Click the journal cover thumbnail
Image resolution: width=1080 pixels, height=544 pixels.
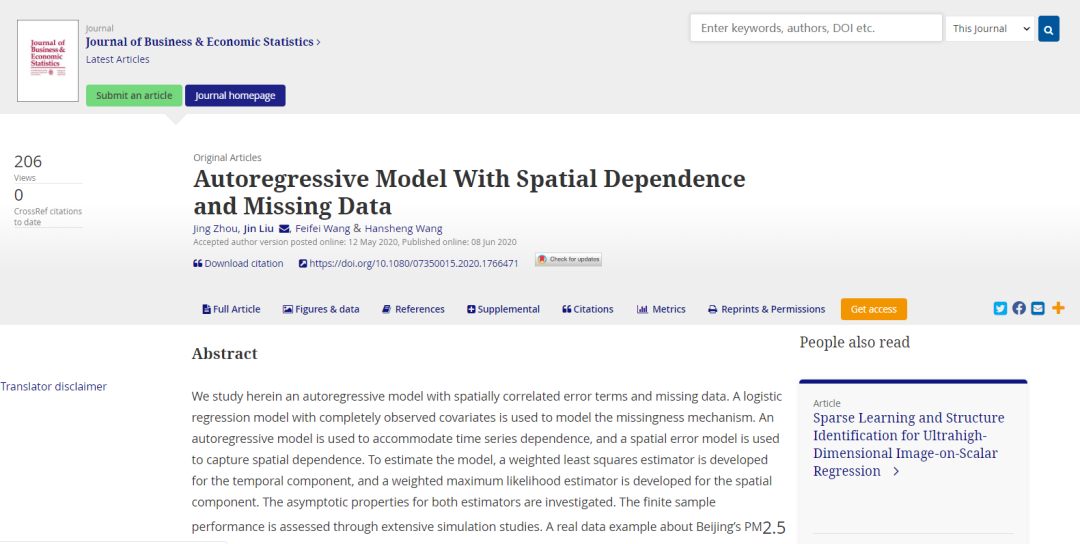(x=47, y=63)
